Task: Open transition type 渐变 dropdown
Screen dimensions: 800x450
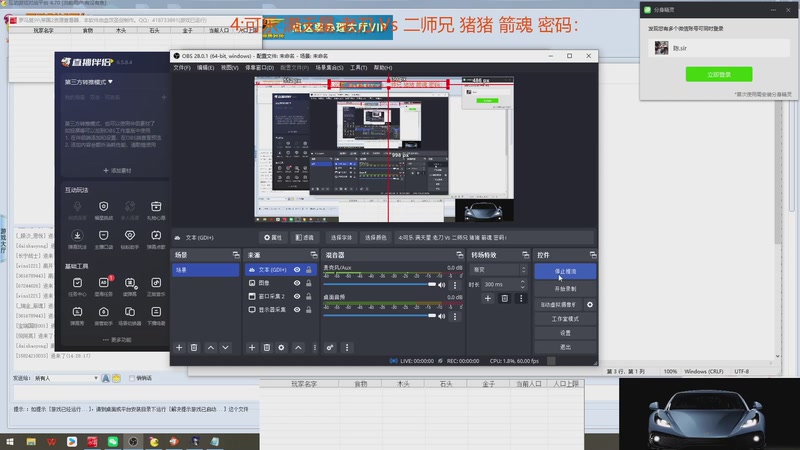Action: point(498,269)
